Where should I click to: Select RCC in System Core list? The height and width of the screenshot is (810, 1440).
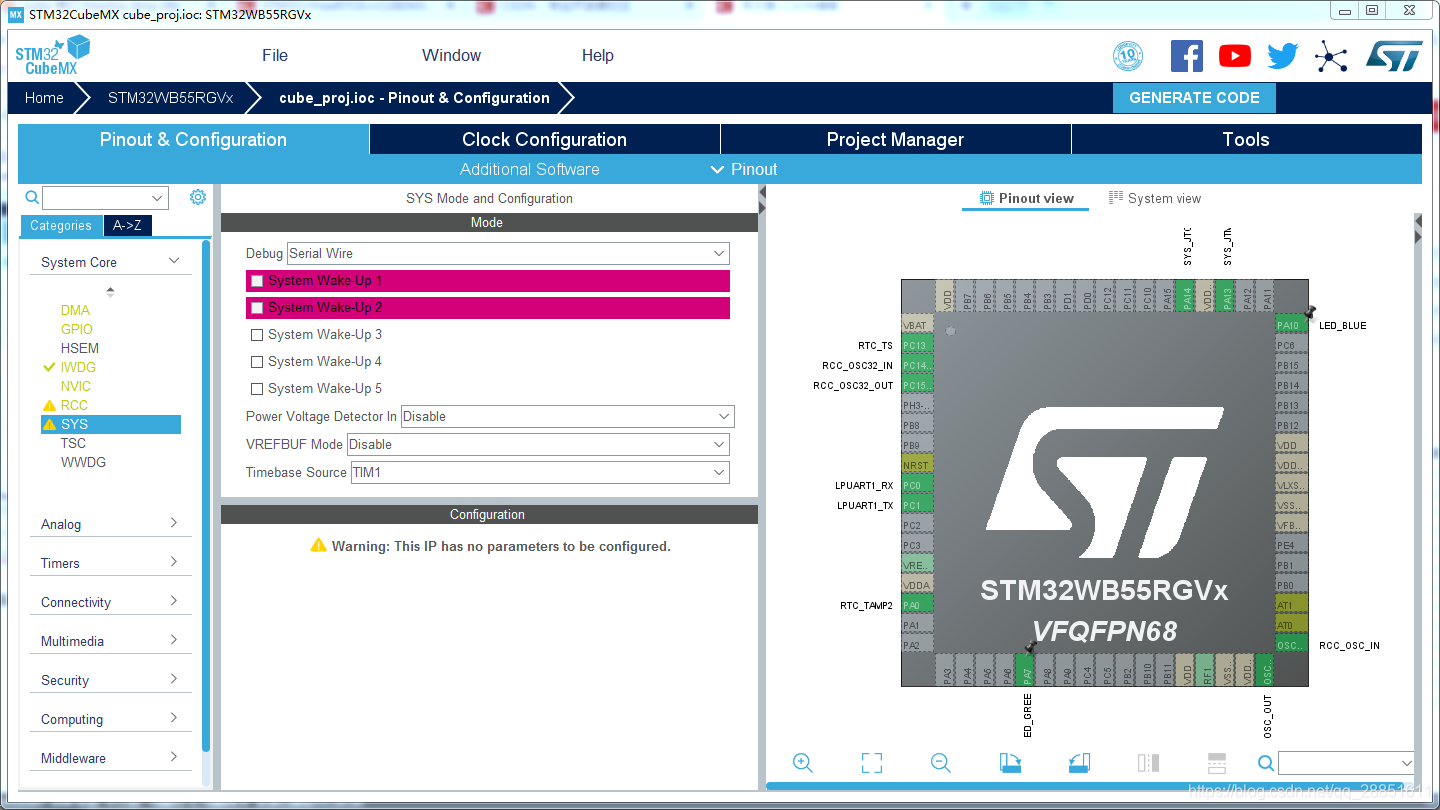[74, 405]
